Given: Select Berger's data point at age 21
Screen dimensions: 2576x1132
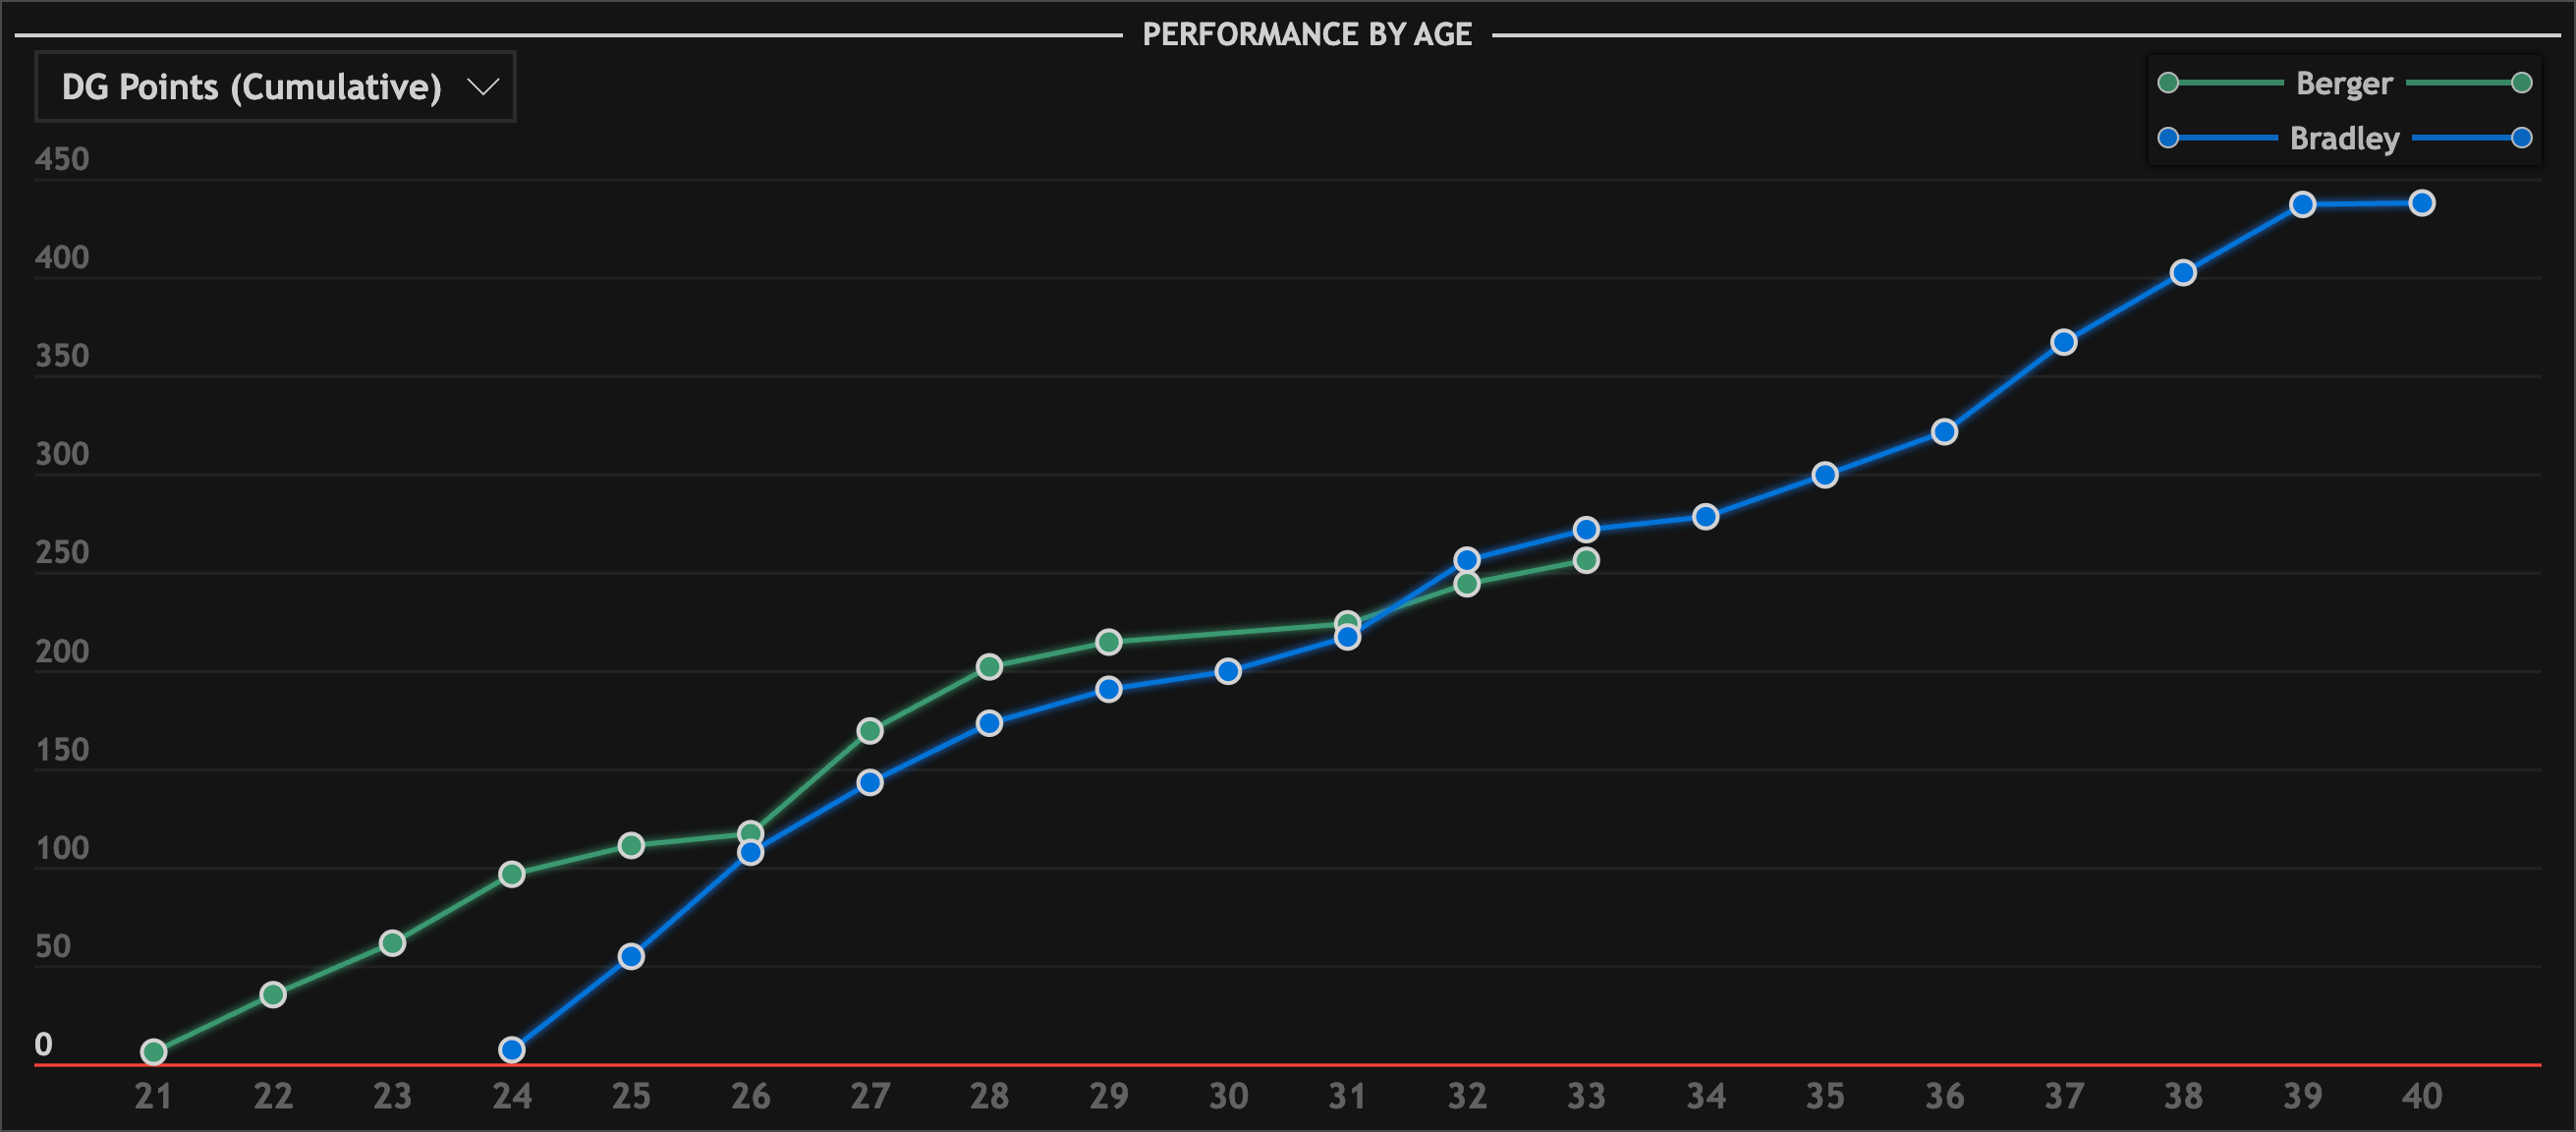Looking at the screenshot, I should 153,1051.
